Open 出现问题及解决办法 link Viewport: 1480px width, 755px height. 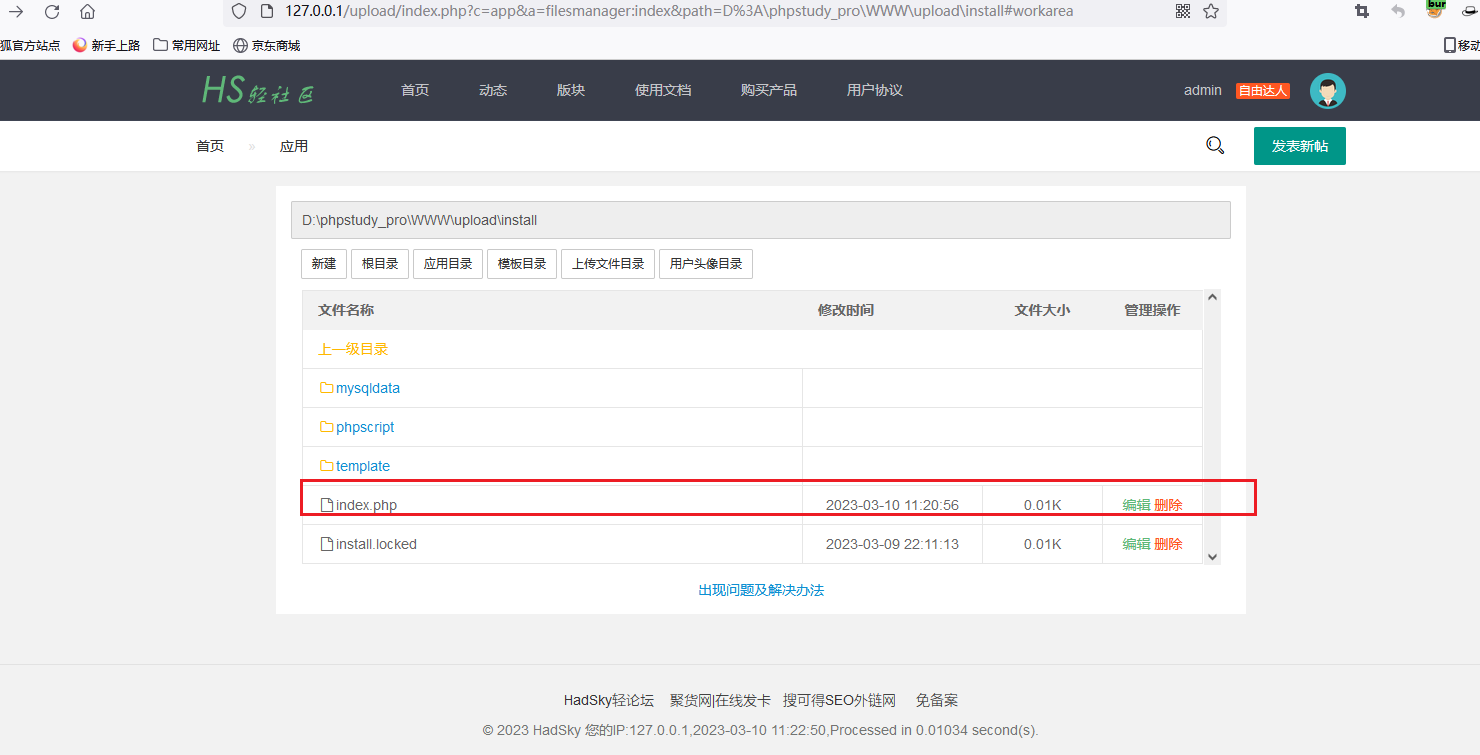tap(761, 590)
